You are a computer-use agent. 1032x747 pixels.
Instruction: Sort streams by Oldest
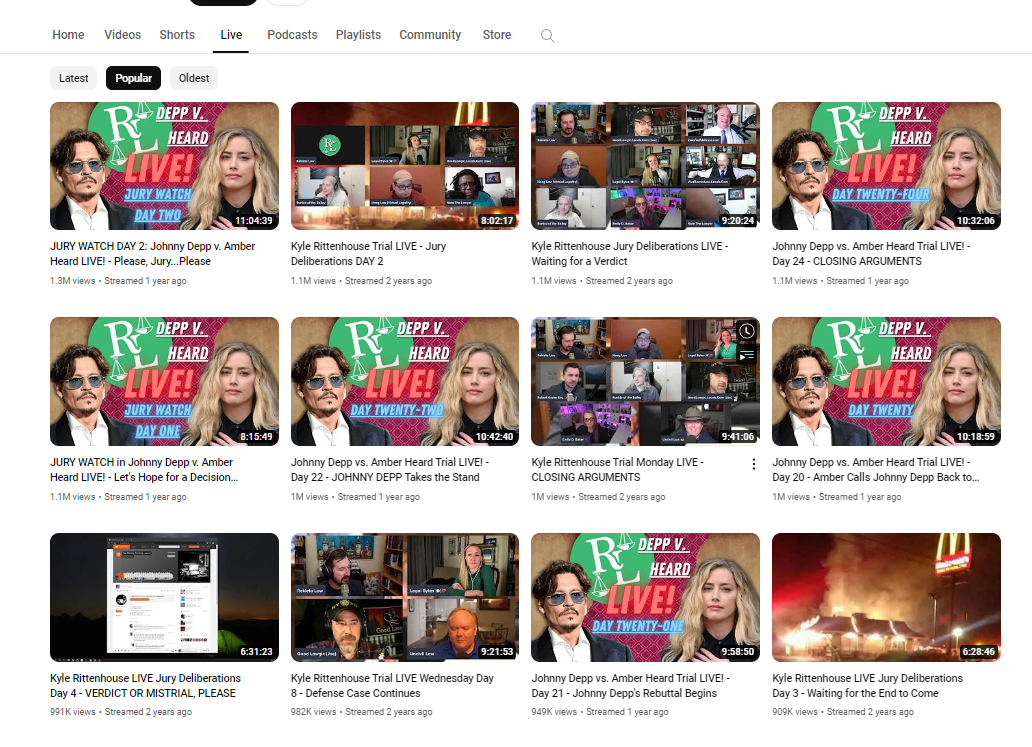coord(194,78)
